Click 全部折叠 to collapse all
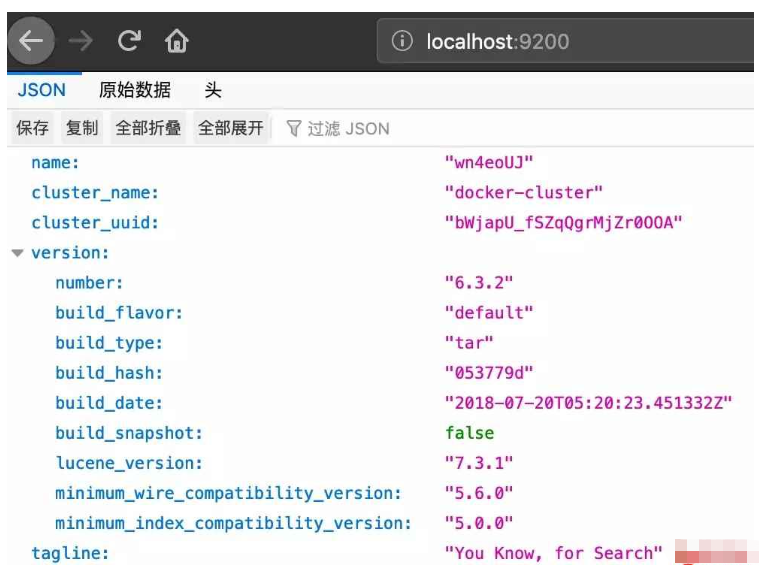This screenshot has width=774, height=571. (x=148, y=128)
